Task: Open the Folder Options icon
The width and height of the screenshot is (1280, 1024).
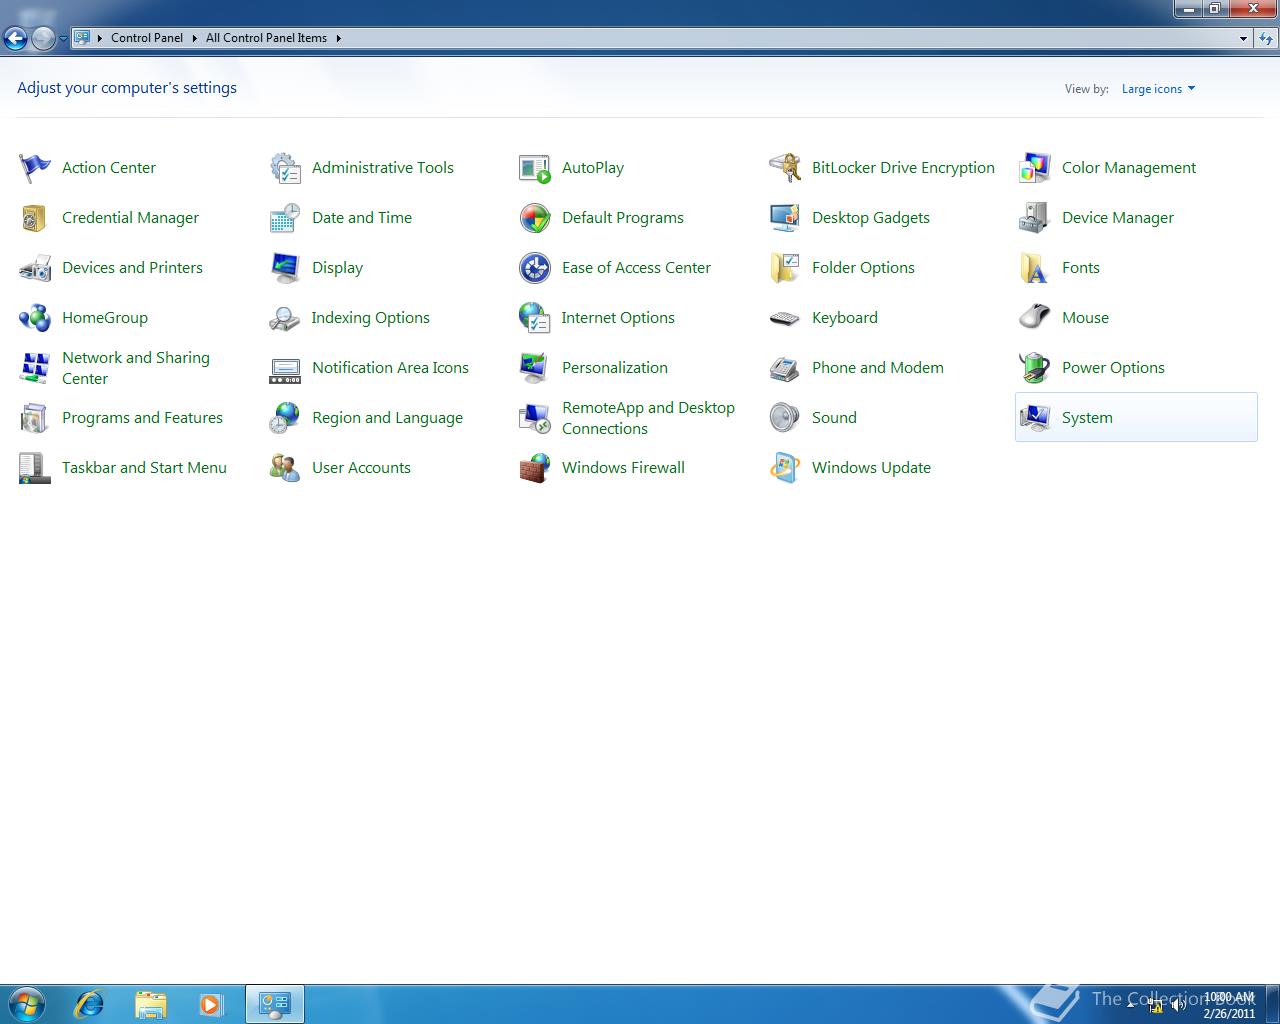Action: (x=785, y=268)
